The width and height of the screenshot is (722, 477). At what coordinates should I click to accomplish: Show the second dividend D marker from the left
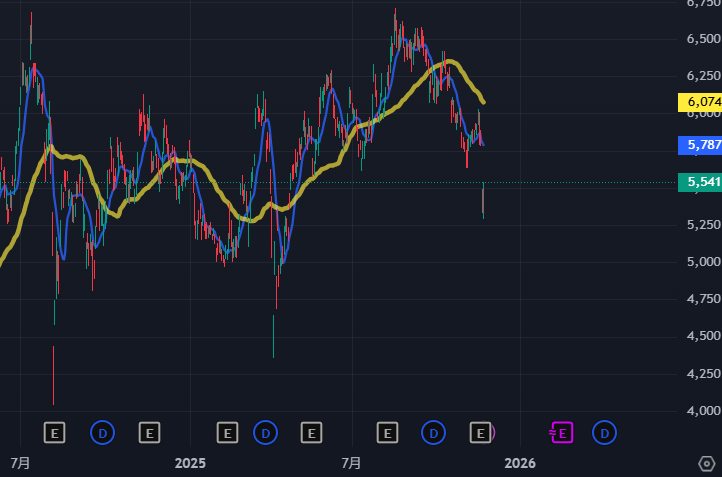click(266, 432)
